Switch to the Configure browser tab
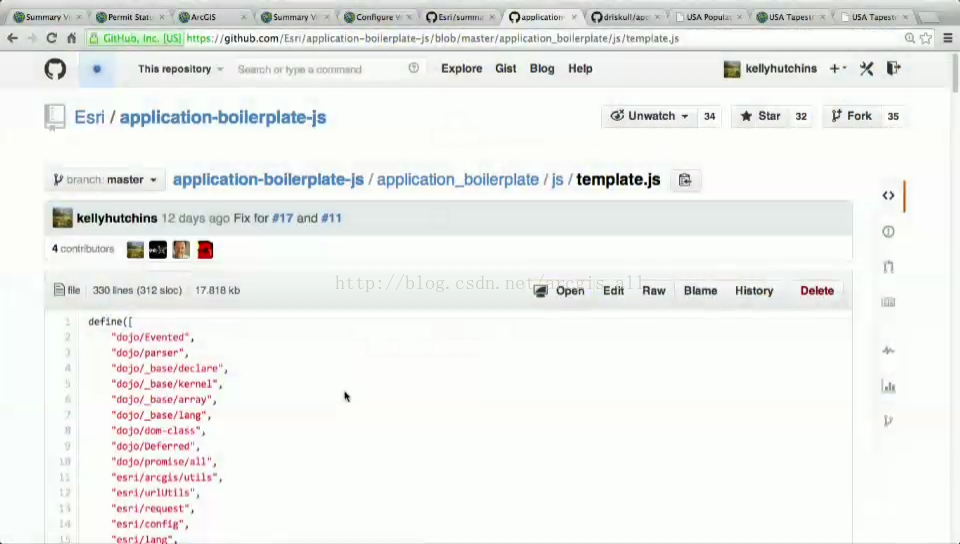 point(376,17)
